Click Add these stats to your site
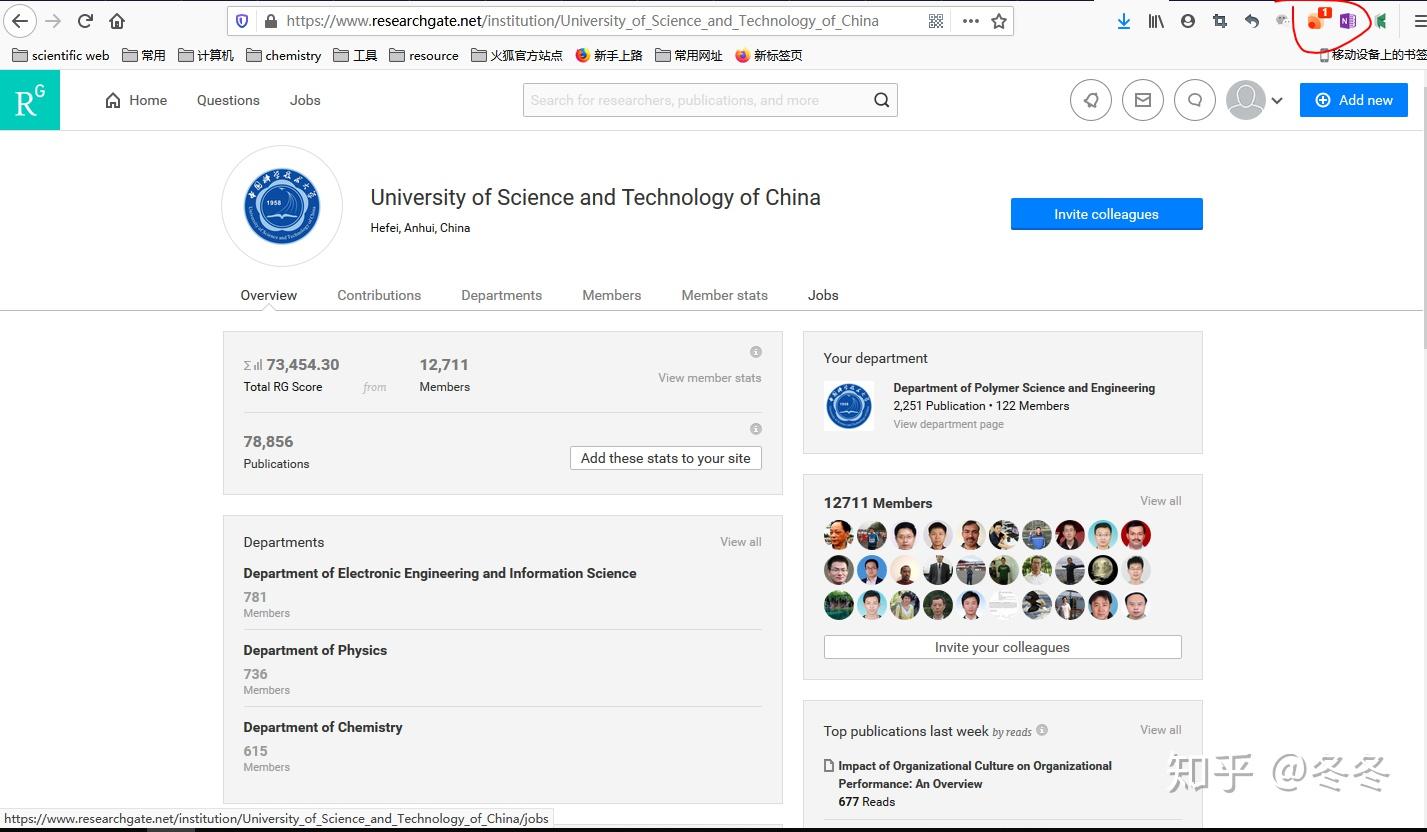 coord(666,458)
